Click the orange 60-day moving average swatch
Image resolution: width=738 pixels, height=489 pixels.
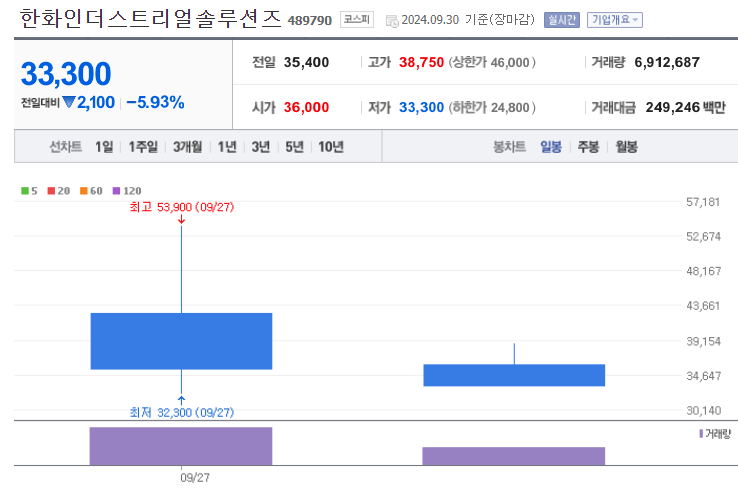pyautogui.click(x=84, y=191)
